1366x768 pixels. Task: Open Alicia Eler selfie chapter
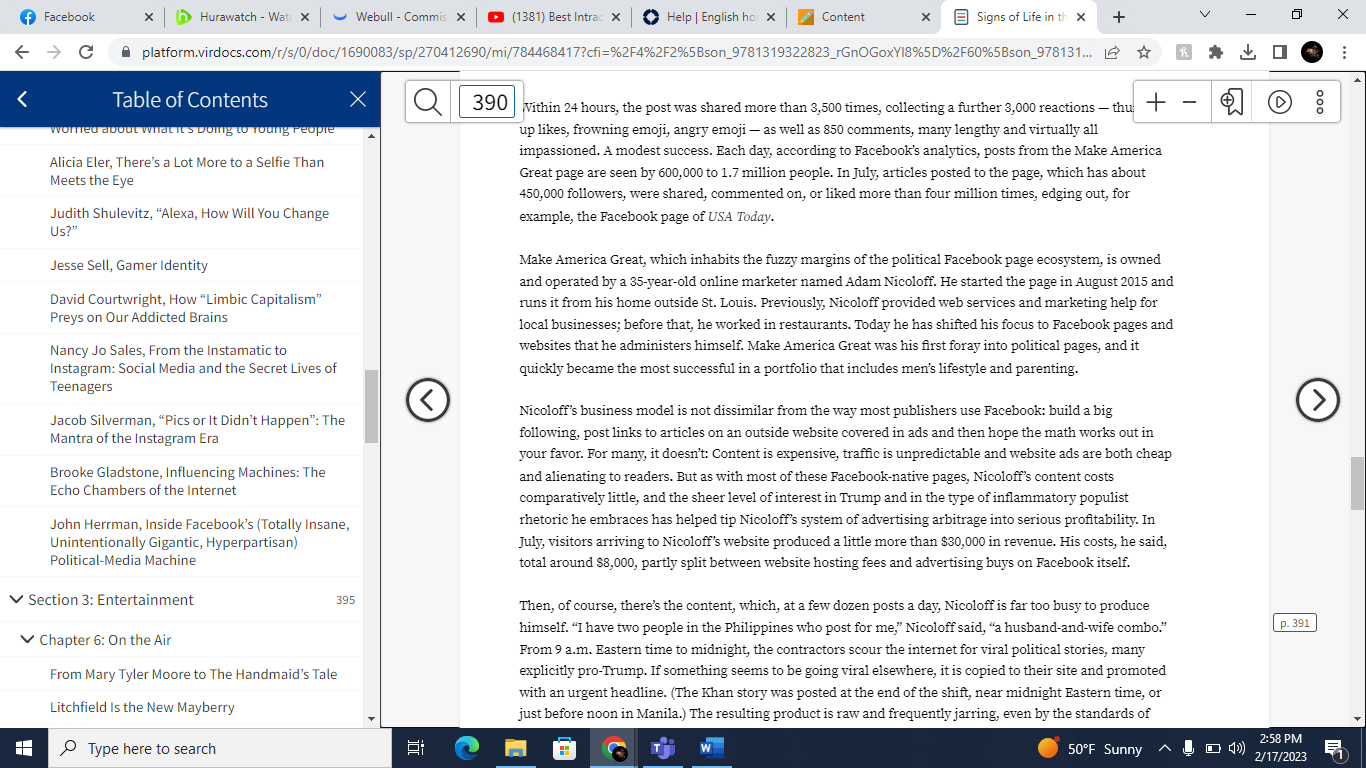pos(187,171)
